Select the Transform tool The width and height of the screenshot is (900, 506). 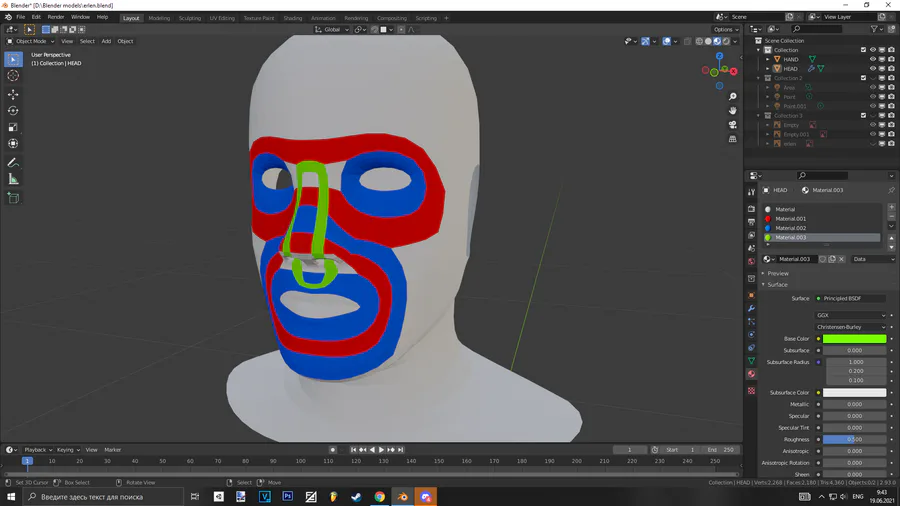point(13,143)
